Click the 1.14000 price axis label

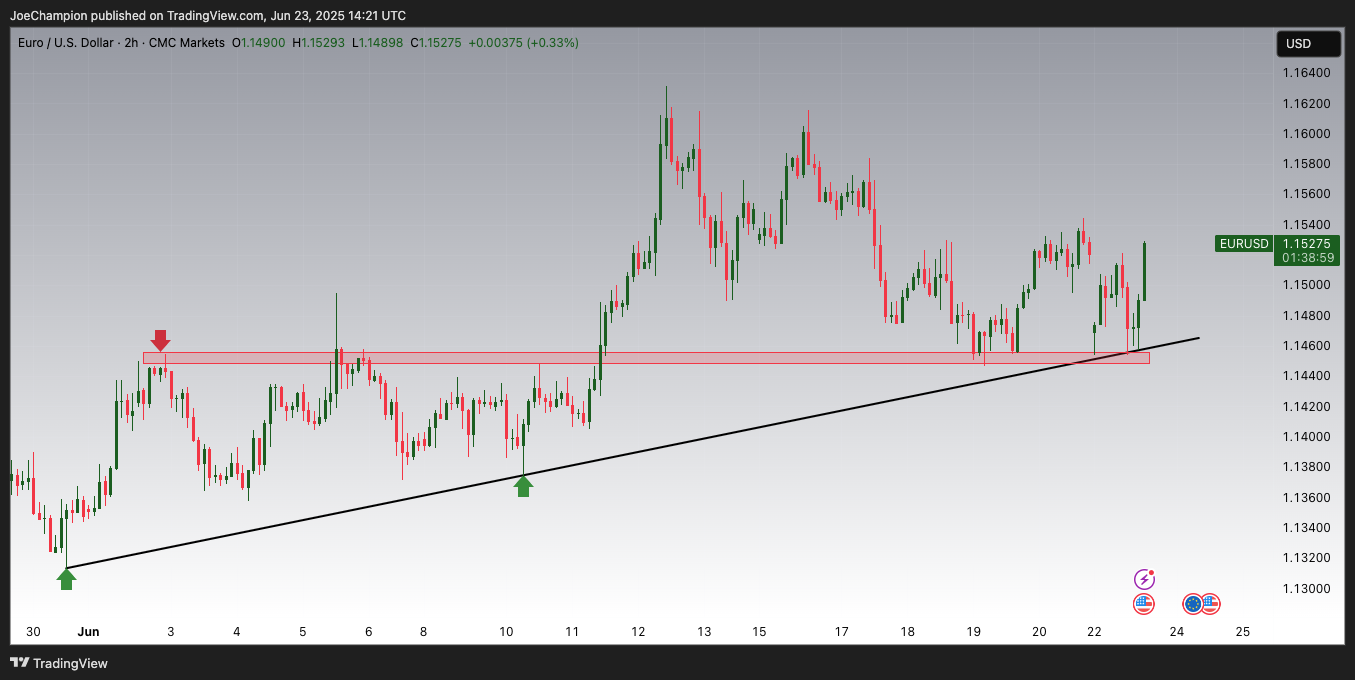1306,436
